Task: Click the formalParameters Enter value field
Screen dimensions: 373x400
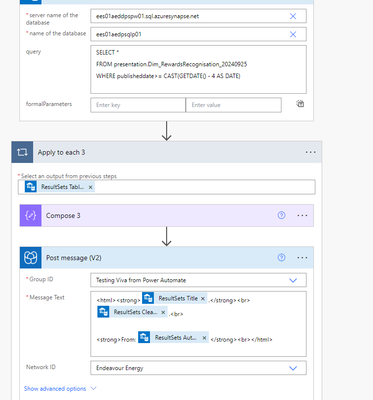Action: pyautogui.click(x=233, y=105)
